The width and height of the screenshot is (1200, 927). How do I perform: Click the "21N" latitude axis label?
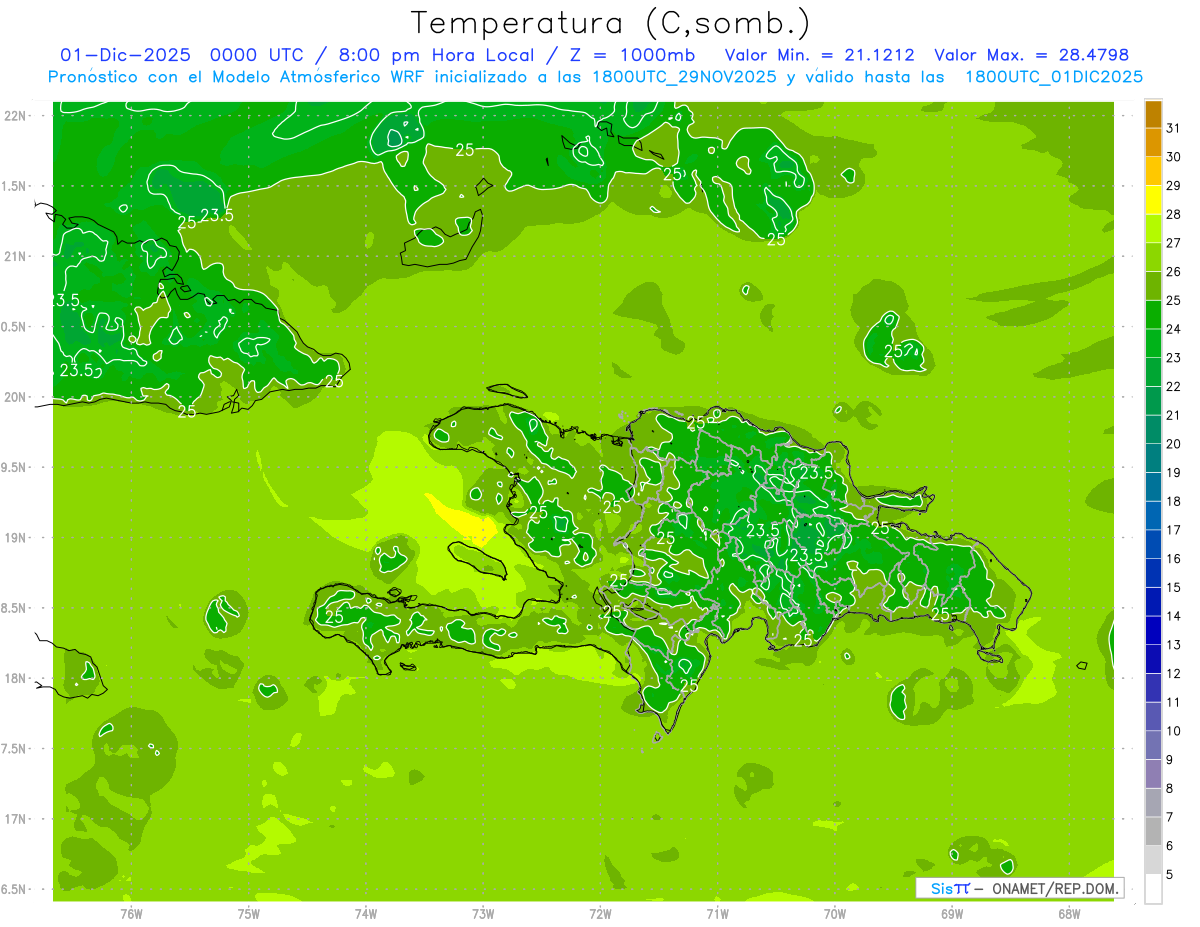click(x=15, y=256)
